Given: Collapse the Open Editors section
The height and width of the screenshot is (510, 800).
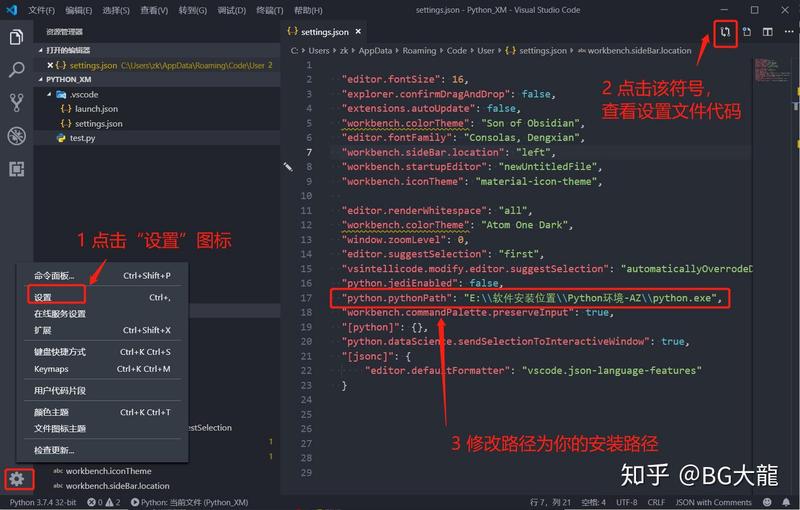Looking at the screenshot, I should (x=41, y=50).
